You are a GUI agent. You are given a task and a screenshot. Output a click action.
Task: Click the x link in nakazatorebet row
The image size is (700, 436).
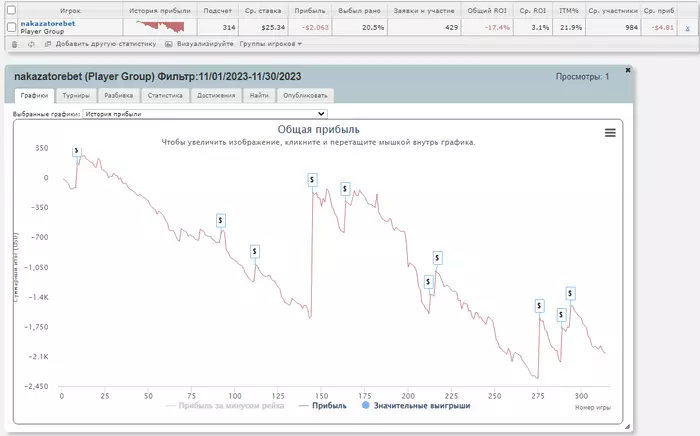coord(688,28)
